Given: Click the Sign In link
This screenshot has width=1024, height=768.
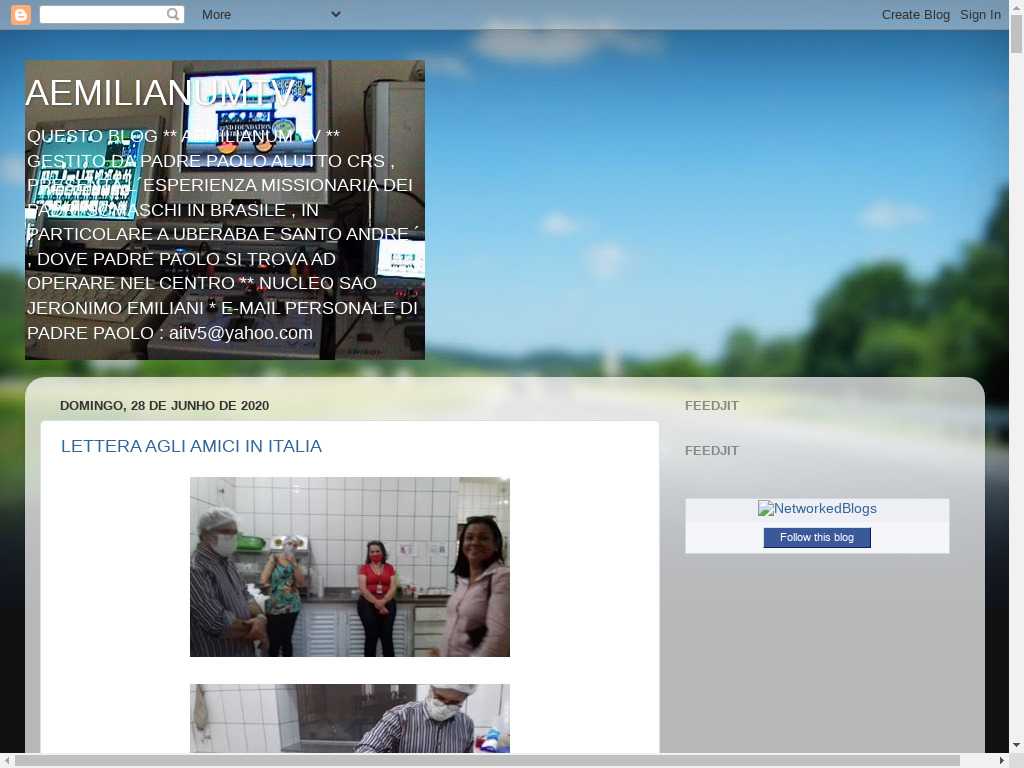Looking at the screenshot, I should pos(980,14).
